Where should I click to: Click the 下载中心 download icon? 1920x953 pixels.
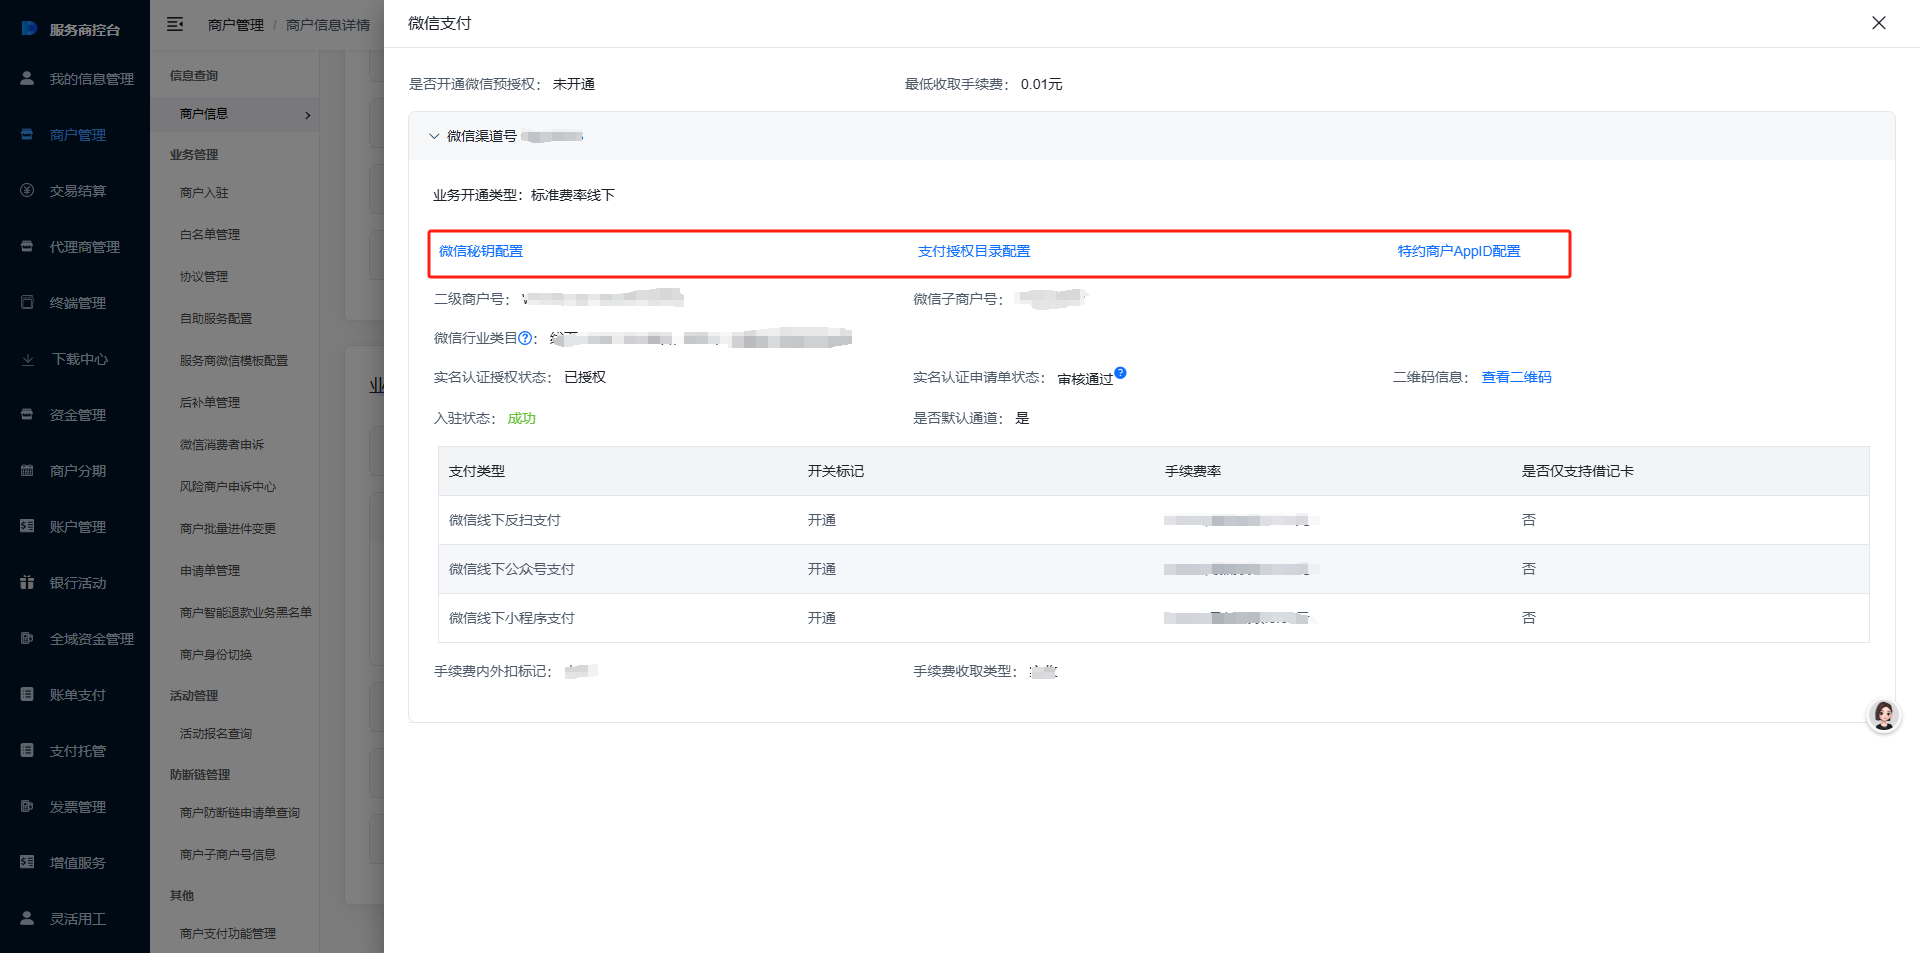(28, 359)
